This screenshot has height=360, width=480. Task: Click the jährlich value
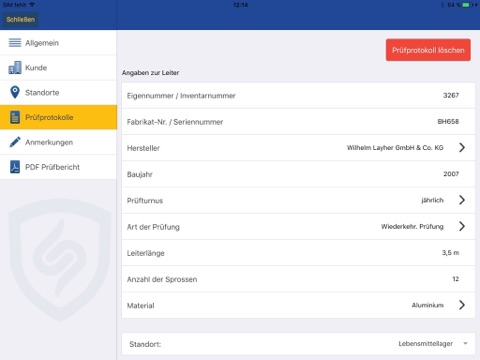(432, 200)
